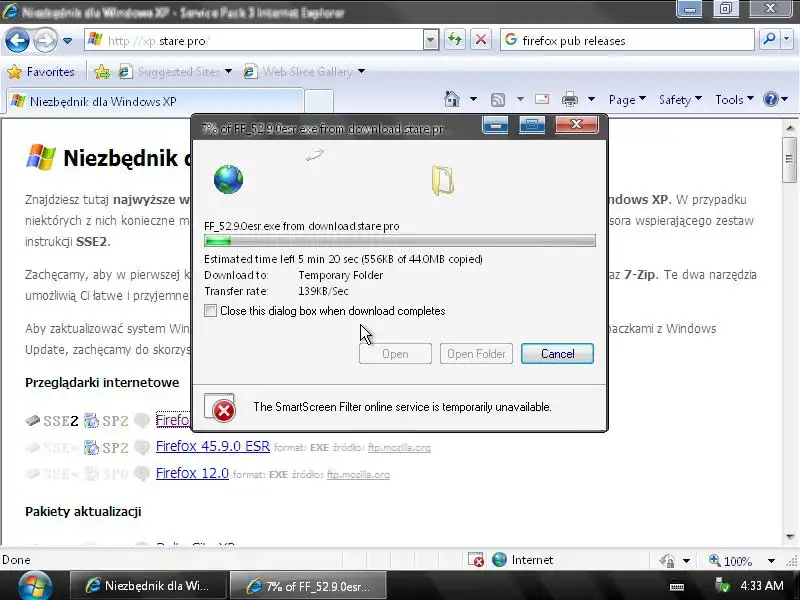Click the Forward navigation arrow
800x600 pixels.
click(x=45, y=40)
